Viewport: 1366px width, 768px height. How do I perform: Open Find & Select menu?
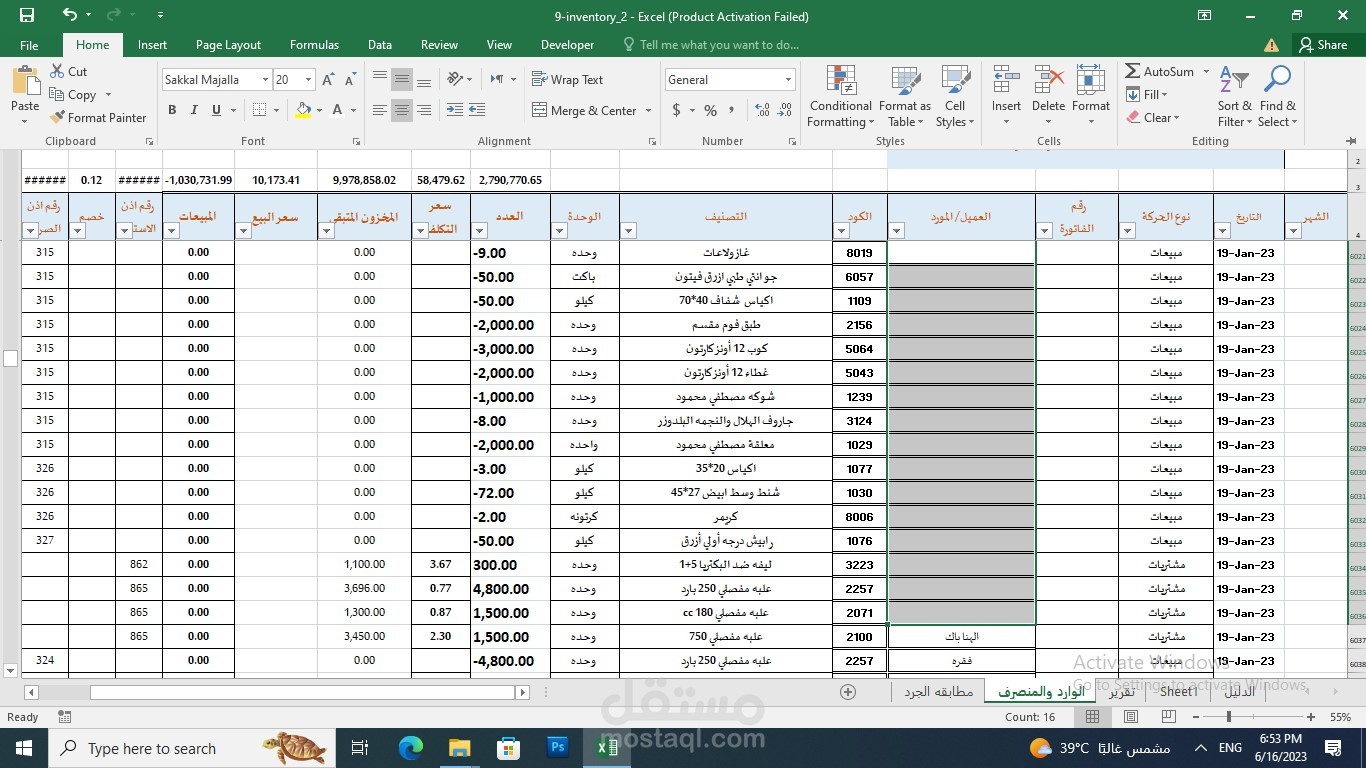[1277, 96]
